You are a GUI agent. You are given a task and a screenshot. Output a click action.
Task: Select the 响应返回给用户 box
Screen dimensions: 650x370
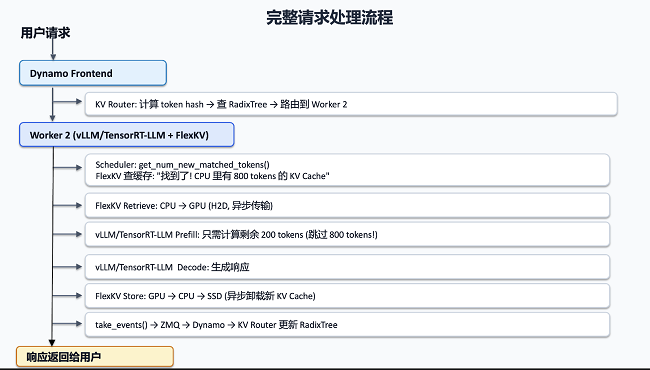point(95,357)
